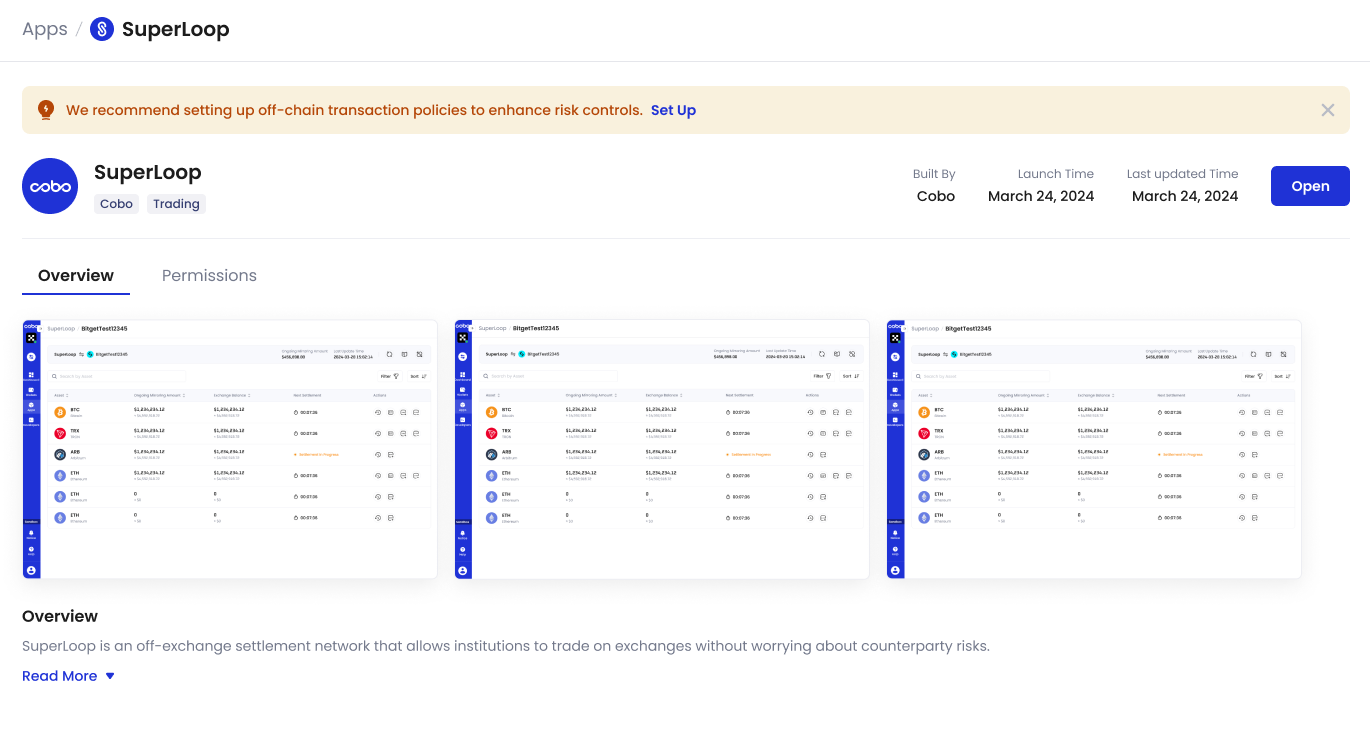This screenshot has height=742, width=1370.
Task: Click the Overview section heading
Action: (x=60, y=616)
